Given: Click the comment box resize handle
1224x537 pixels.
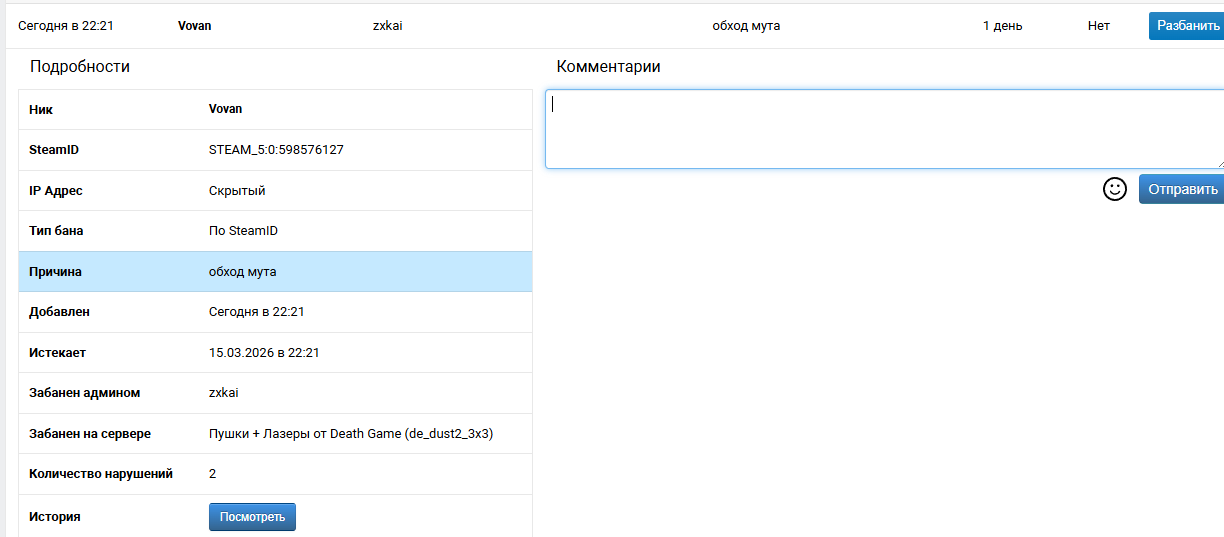Looking at the screenshot, I should [x=1218, y=163].
